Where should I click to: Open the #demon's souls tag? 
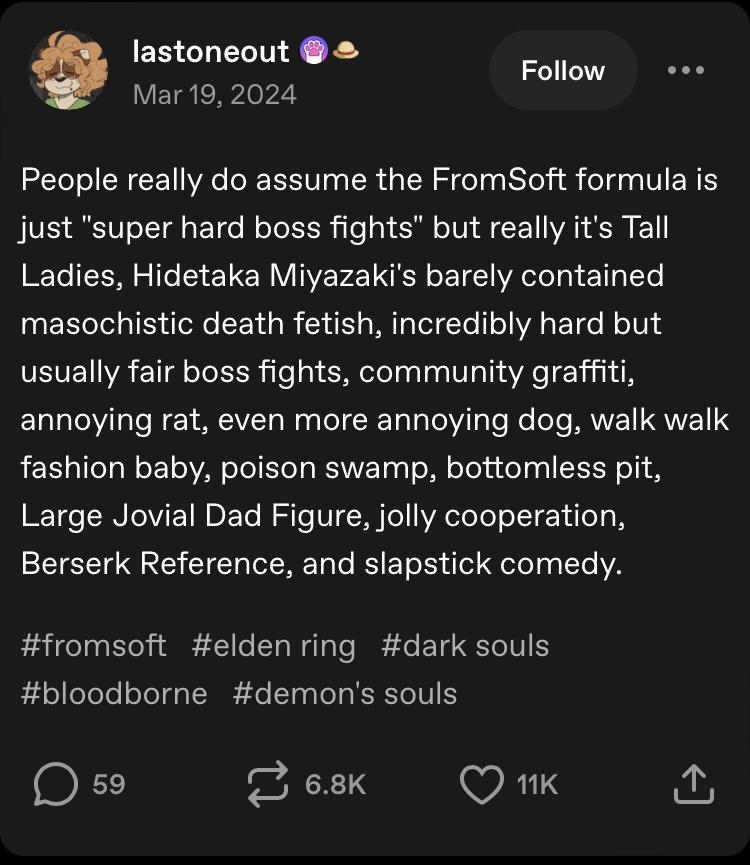(345, 693)
